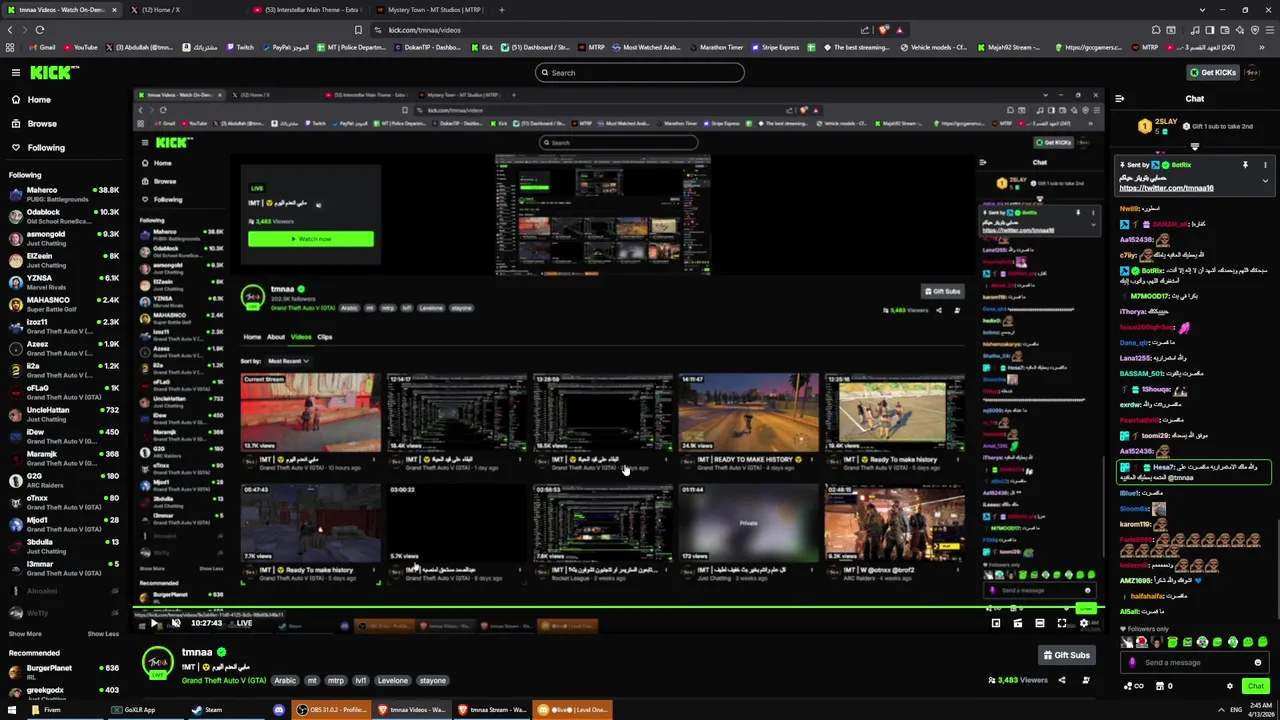1280x720 pixels.
Task: Expand the pinned BotRix message chevron
Action: coord(1265,181)
